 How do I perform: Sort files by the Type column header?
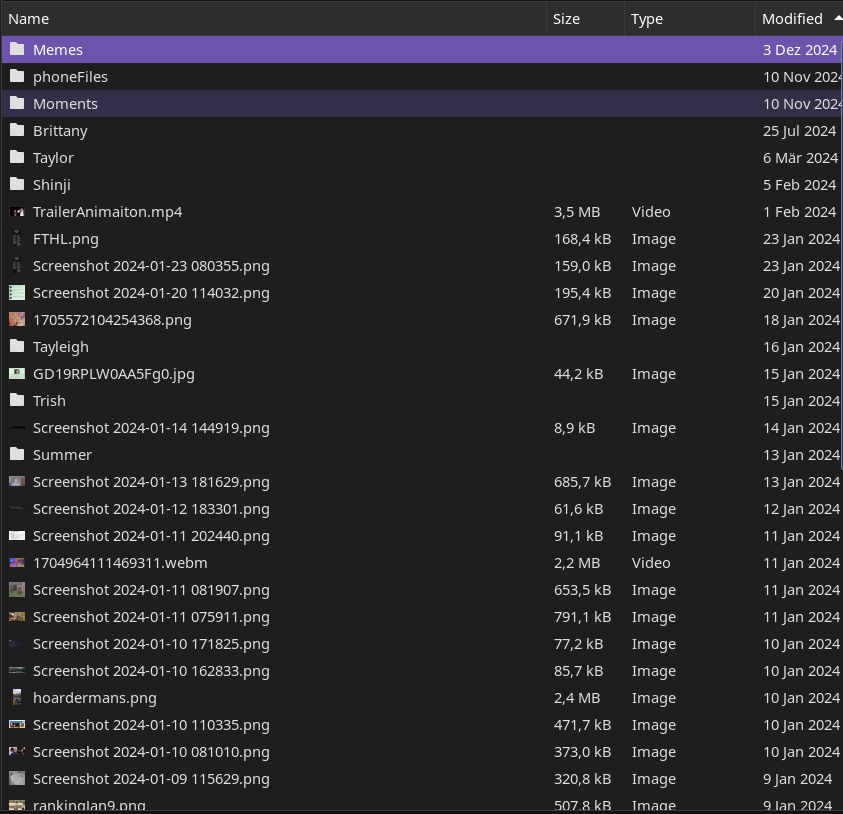(690, 19)
